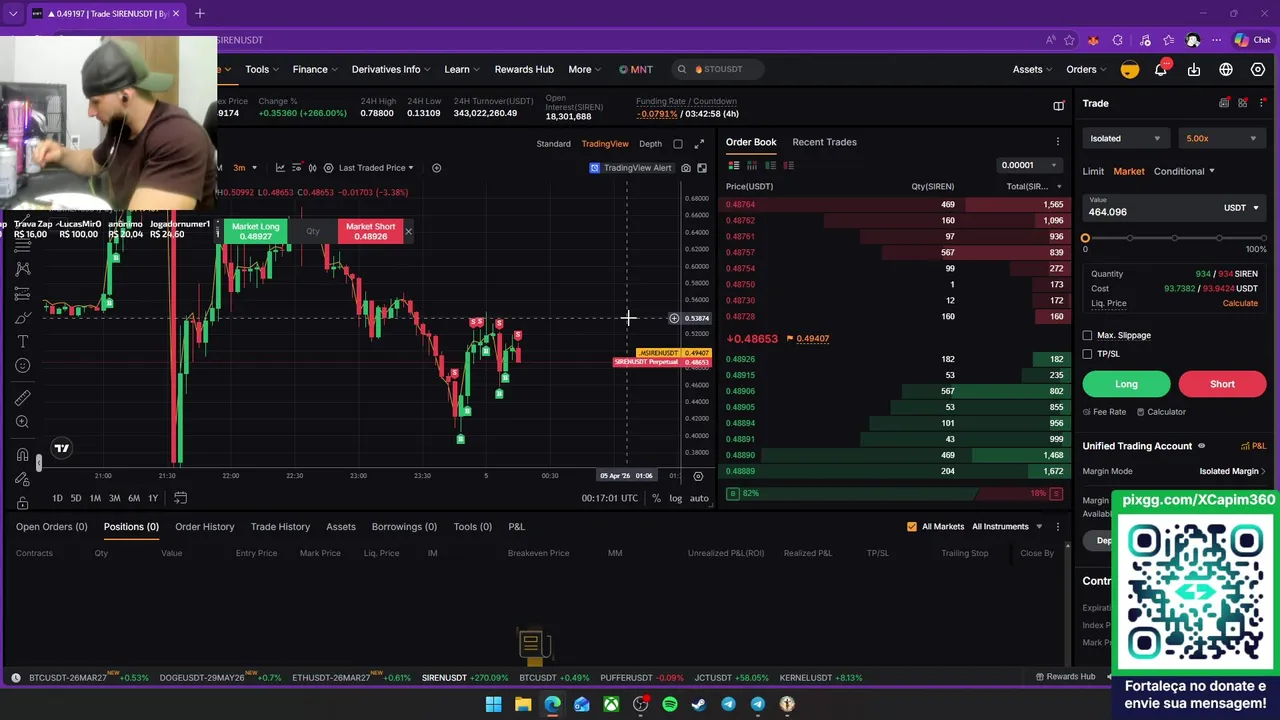Select the brush drawing tool
The width and height of the screenshot is (1280, 720).
(22, 318)
